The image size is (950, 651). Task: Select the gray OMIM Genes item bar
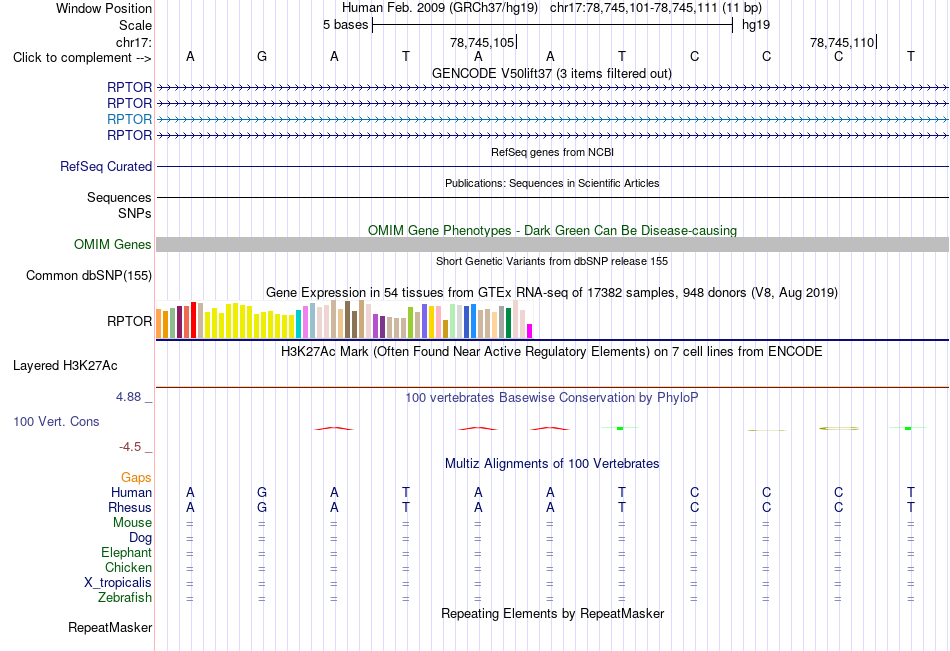(x=552, y=244)
